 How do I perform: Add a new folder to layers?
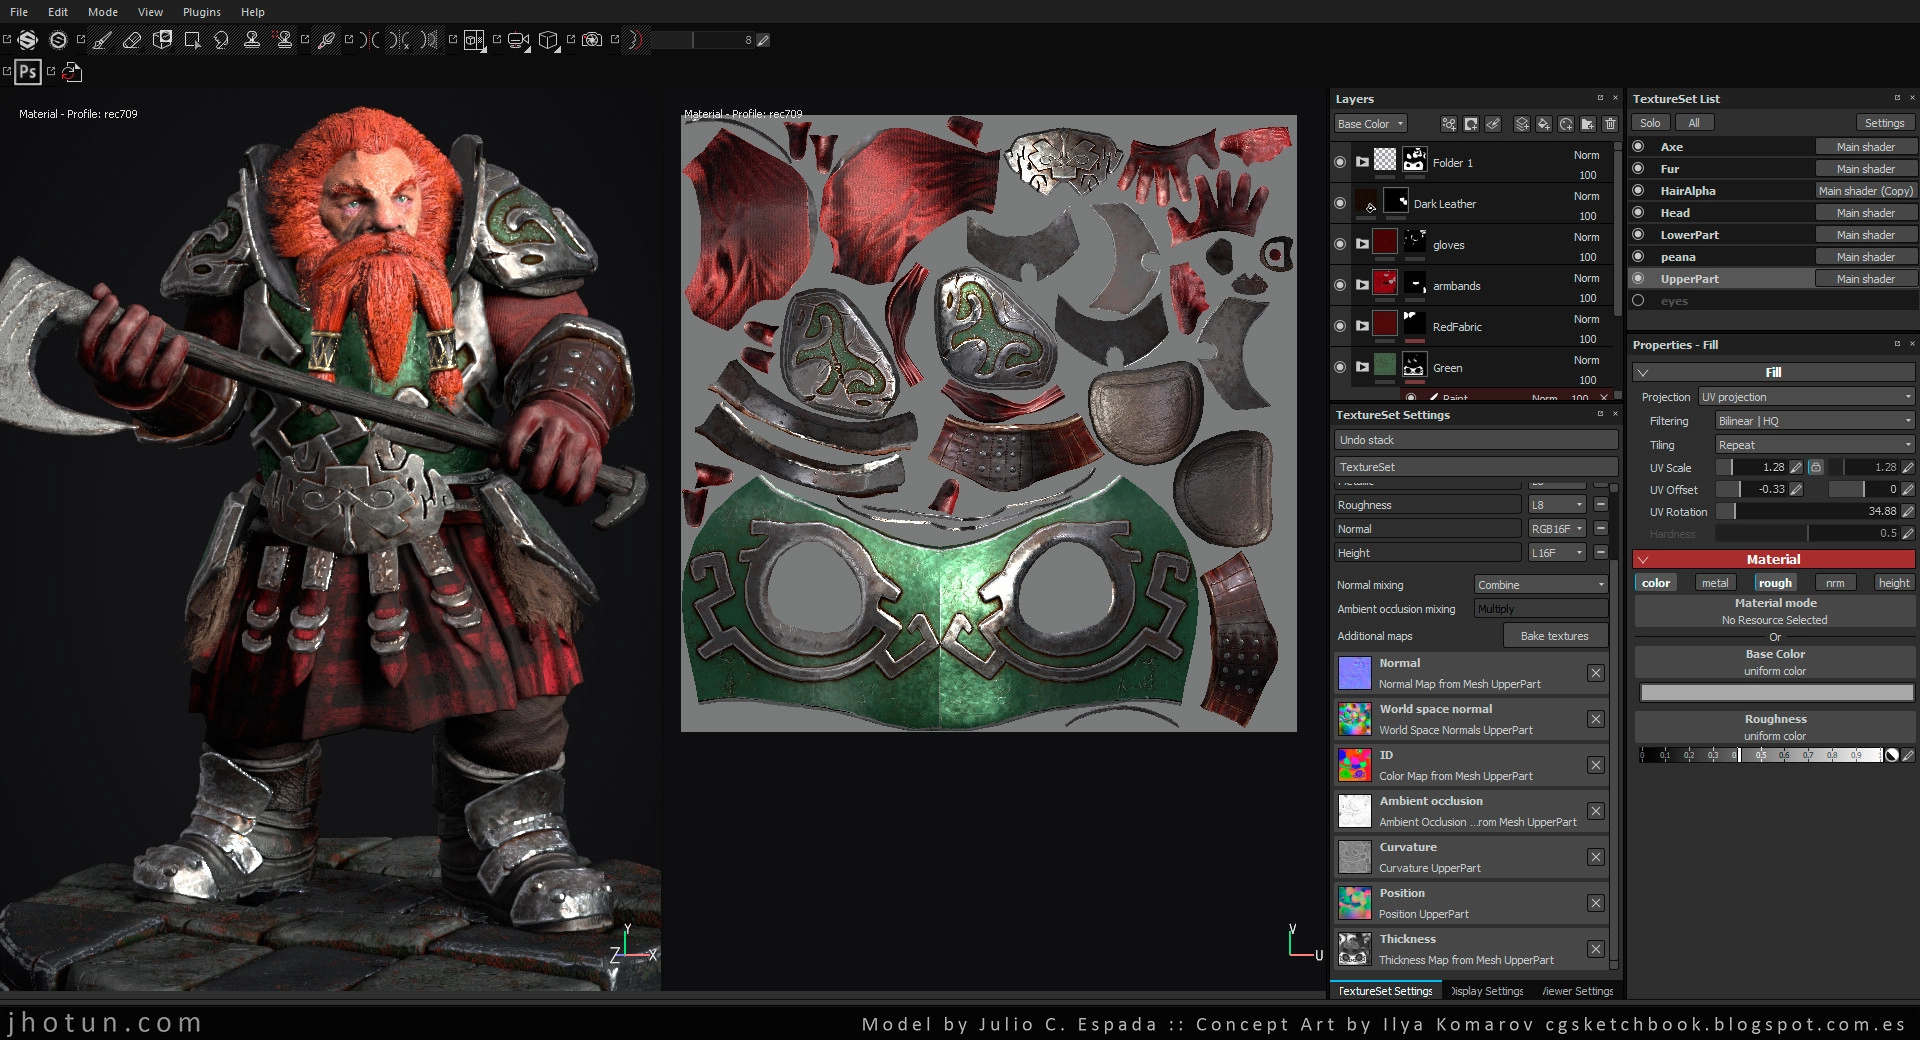coord(1588,124)
